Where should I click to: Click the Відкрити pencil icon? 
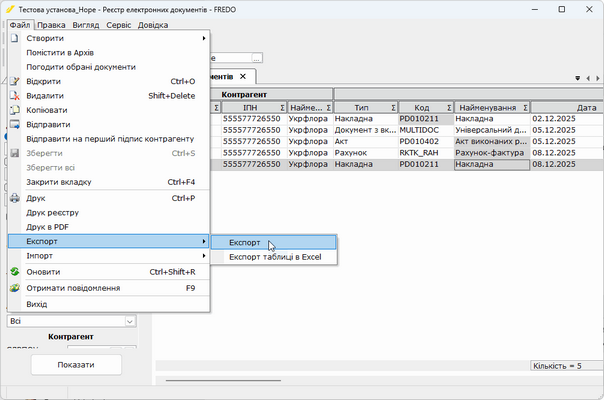pyautogui.click(x=15, y=81)
